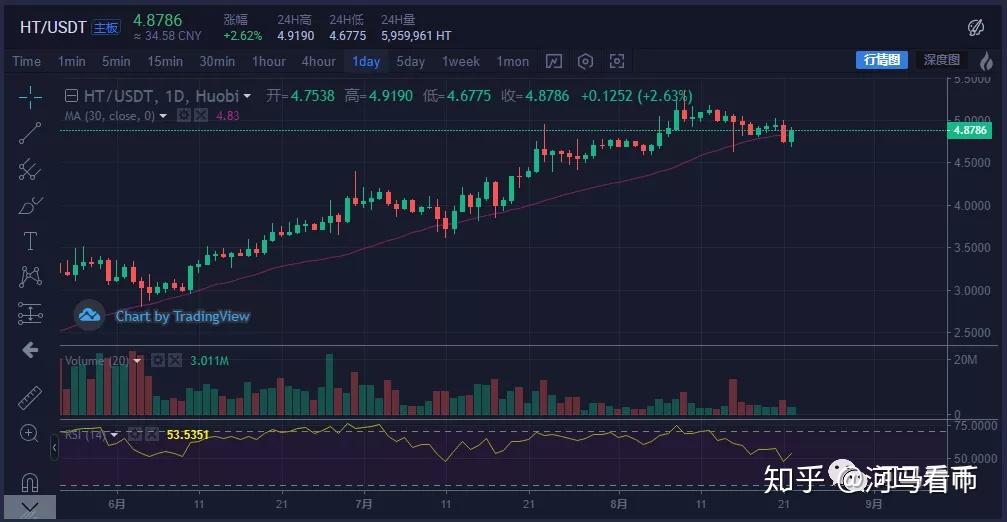This screenshot has width=1007, height=522.
Task: Select the ruler measure tool
Action: click(x=30, y=398)
